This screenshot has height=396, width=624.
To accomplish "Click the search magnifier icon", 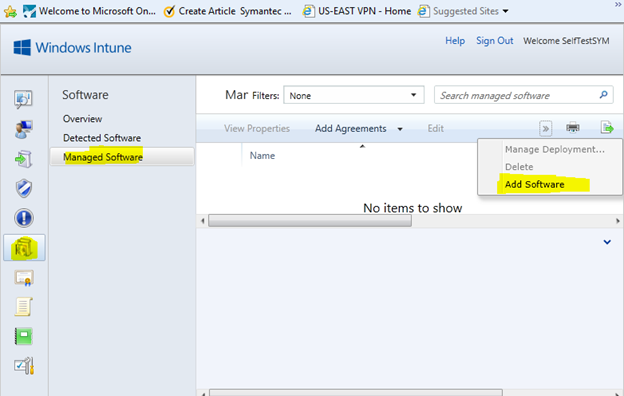I will (x=603, y=95).
